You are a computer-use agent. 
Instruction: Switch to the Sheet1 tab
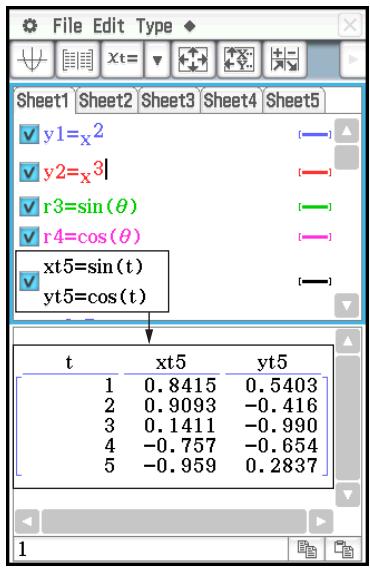tap(43, 100)
